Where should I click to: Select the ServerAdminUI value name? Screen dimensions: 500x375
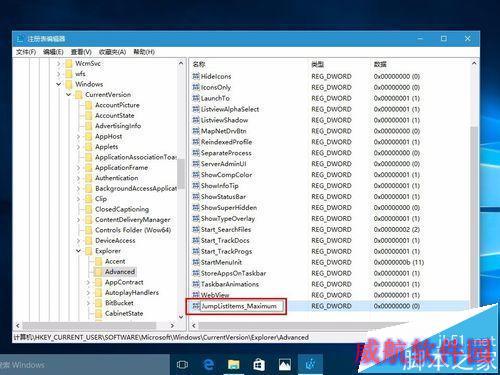pos(223,164)
